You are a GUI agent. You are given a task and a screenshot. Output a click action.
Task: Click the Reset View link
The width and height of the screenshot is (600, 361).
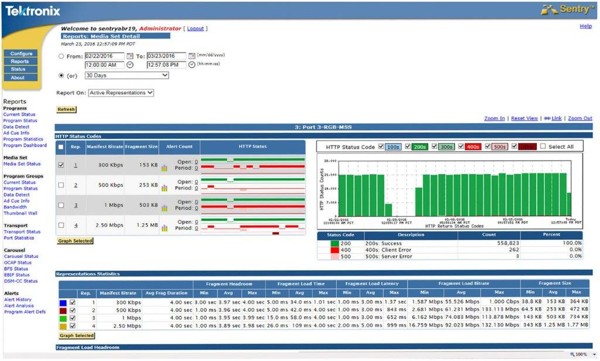524,118
